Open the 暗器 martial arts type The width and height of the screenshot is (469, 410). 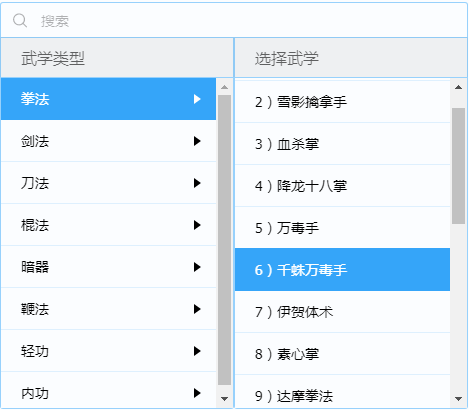(109, 267)
